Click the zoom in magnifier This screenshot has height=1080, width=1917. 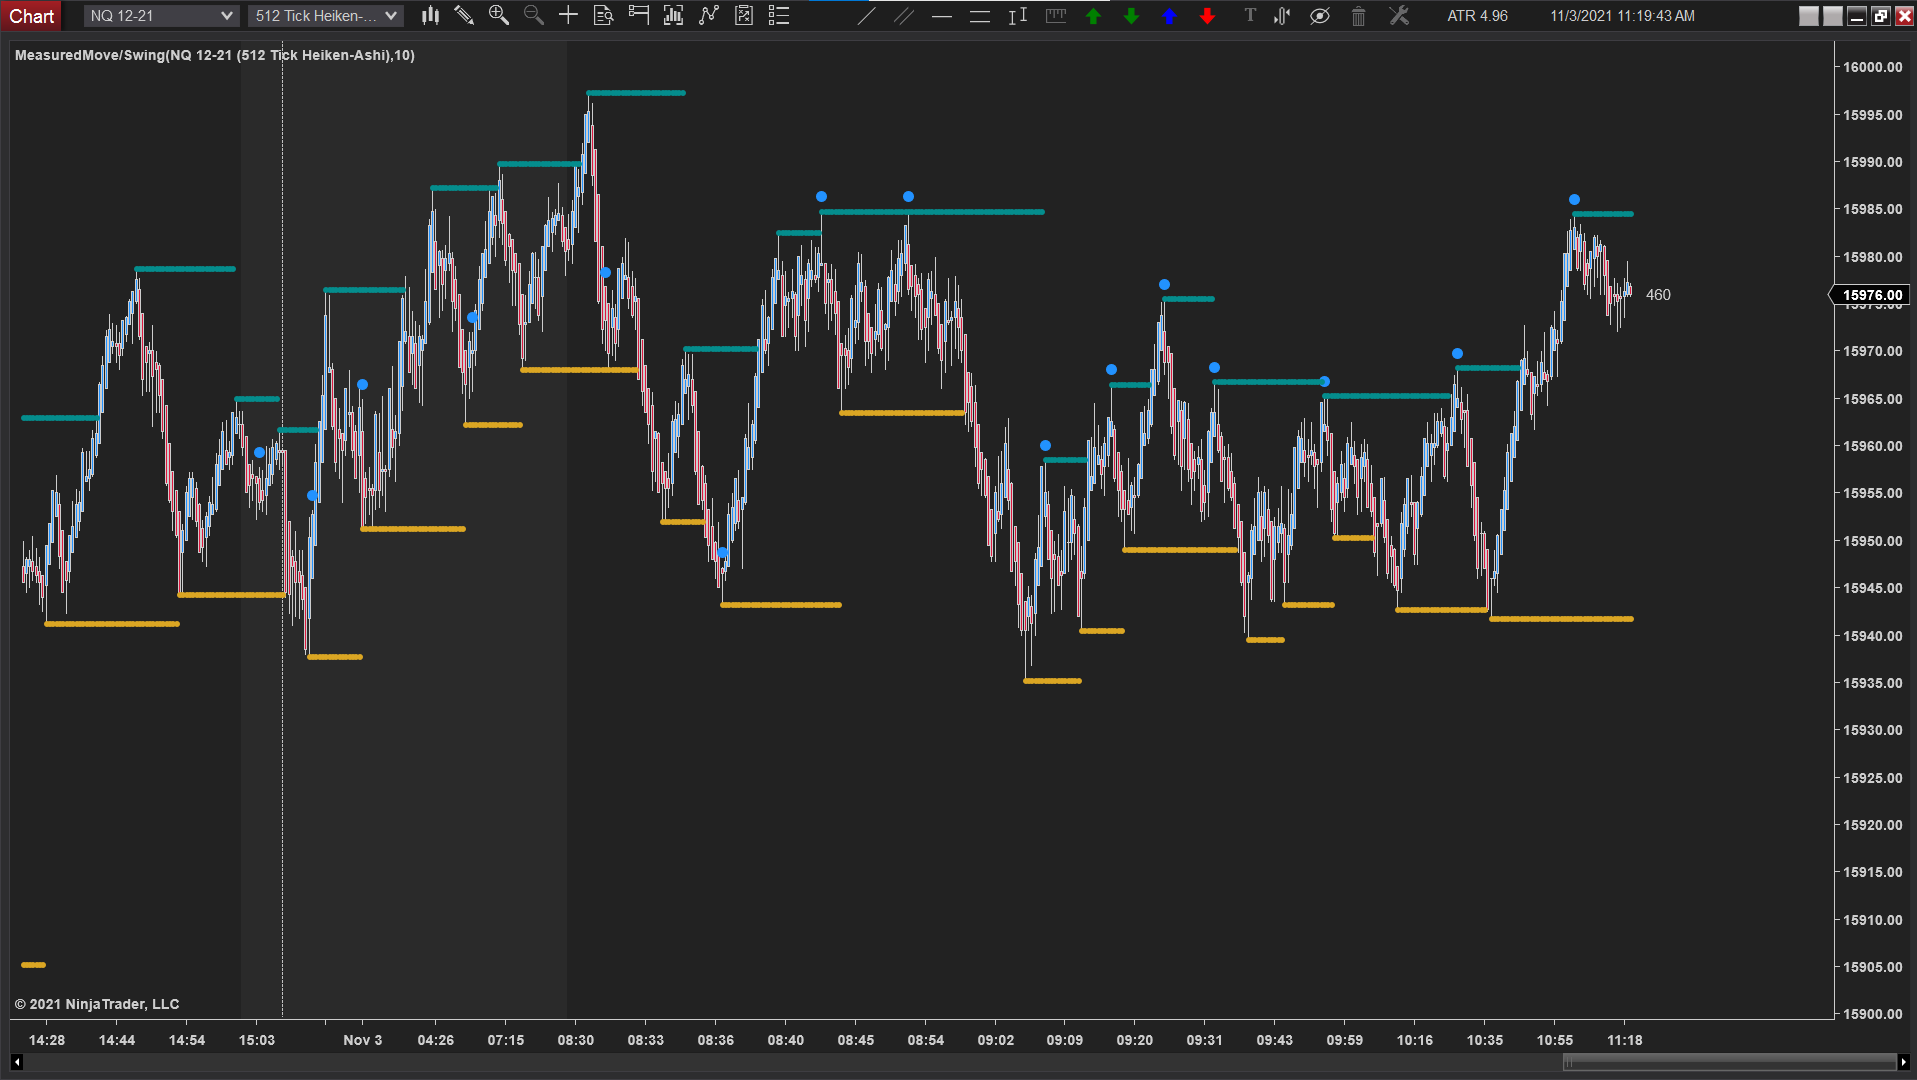[x=499, y=15]
